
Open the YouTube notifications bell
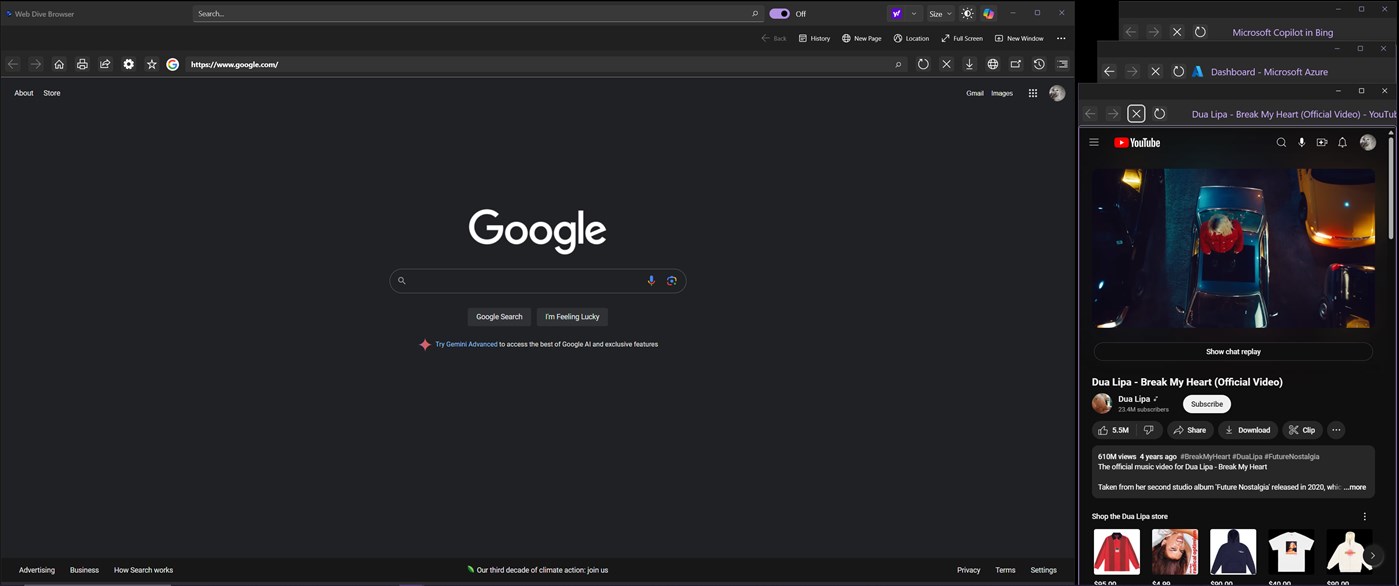tap(1342, 142)
